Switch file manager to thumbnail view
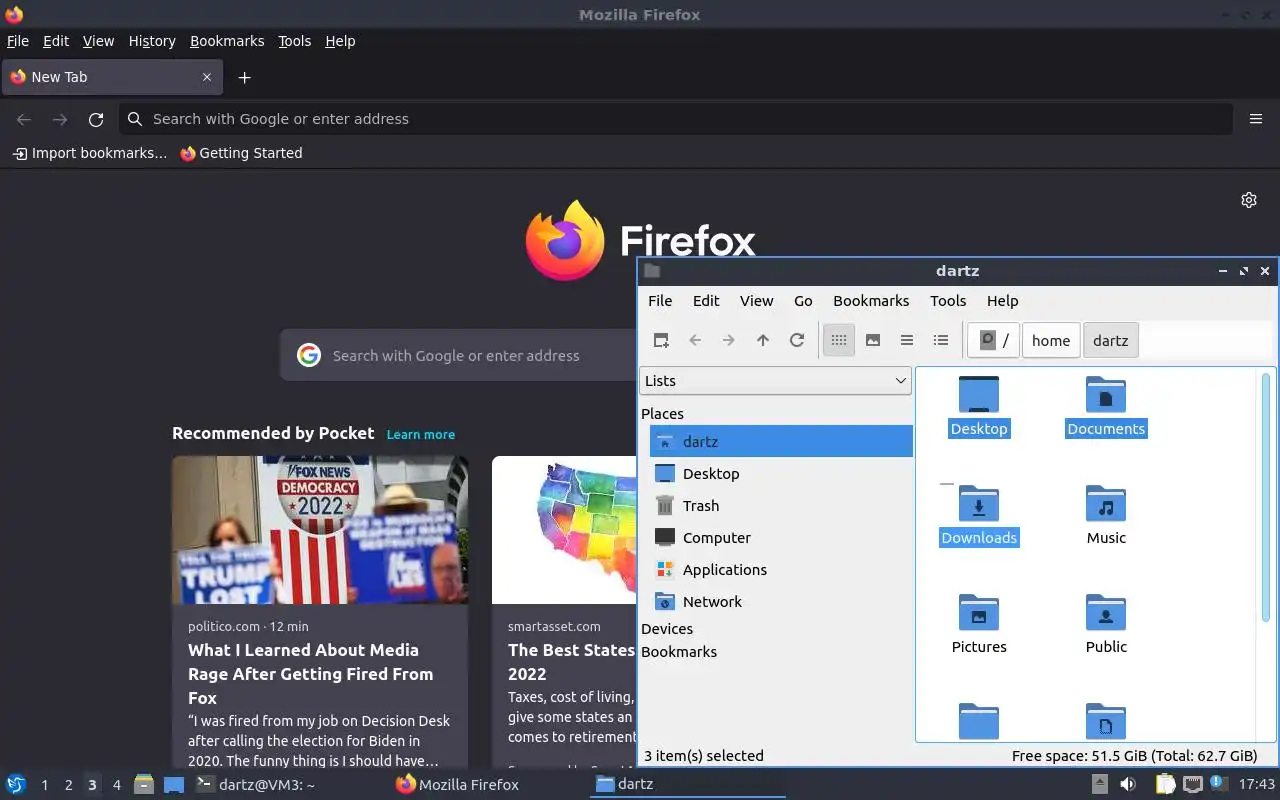 click(x=873, y=340)
